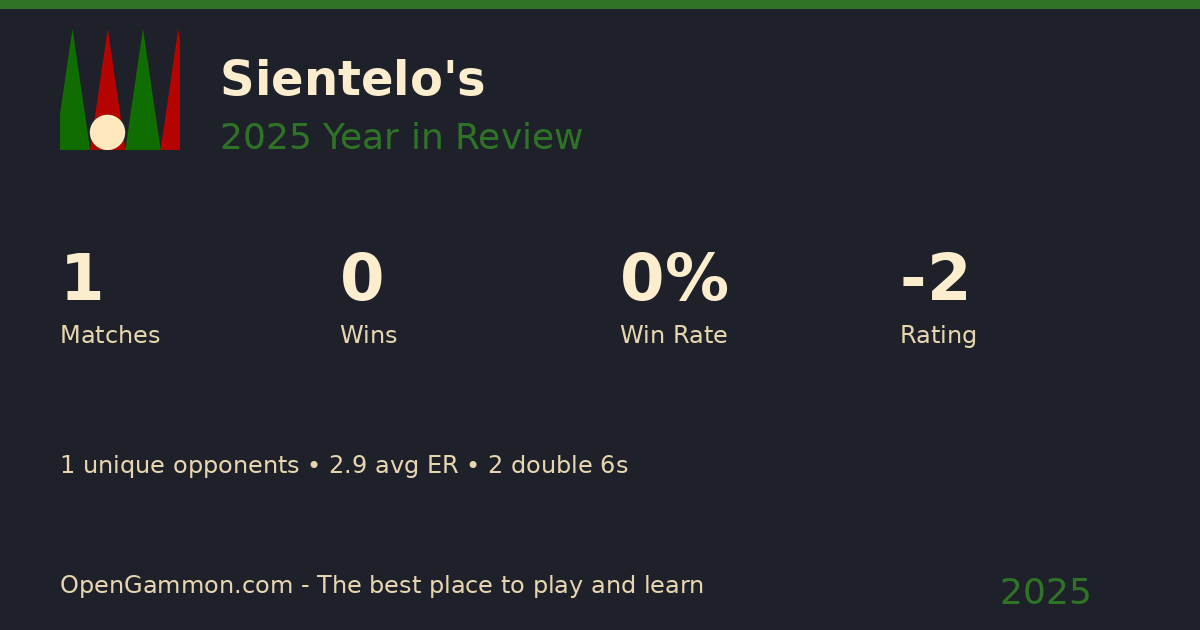
Task: Click the OpenGammon backgammon board logo
Action: (x=120, y=90)
